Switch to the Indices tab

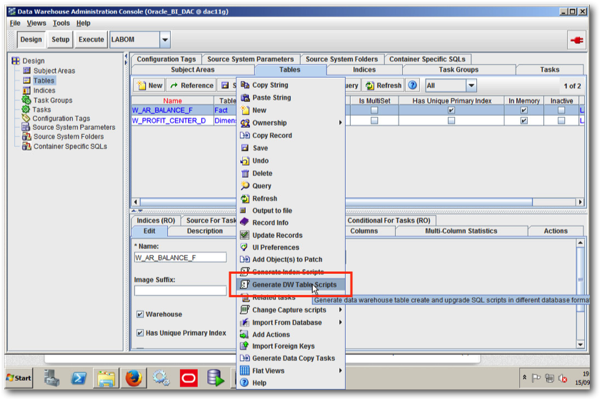point(364,70)
